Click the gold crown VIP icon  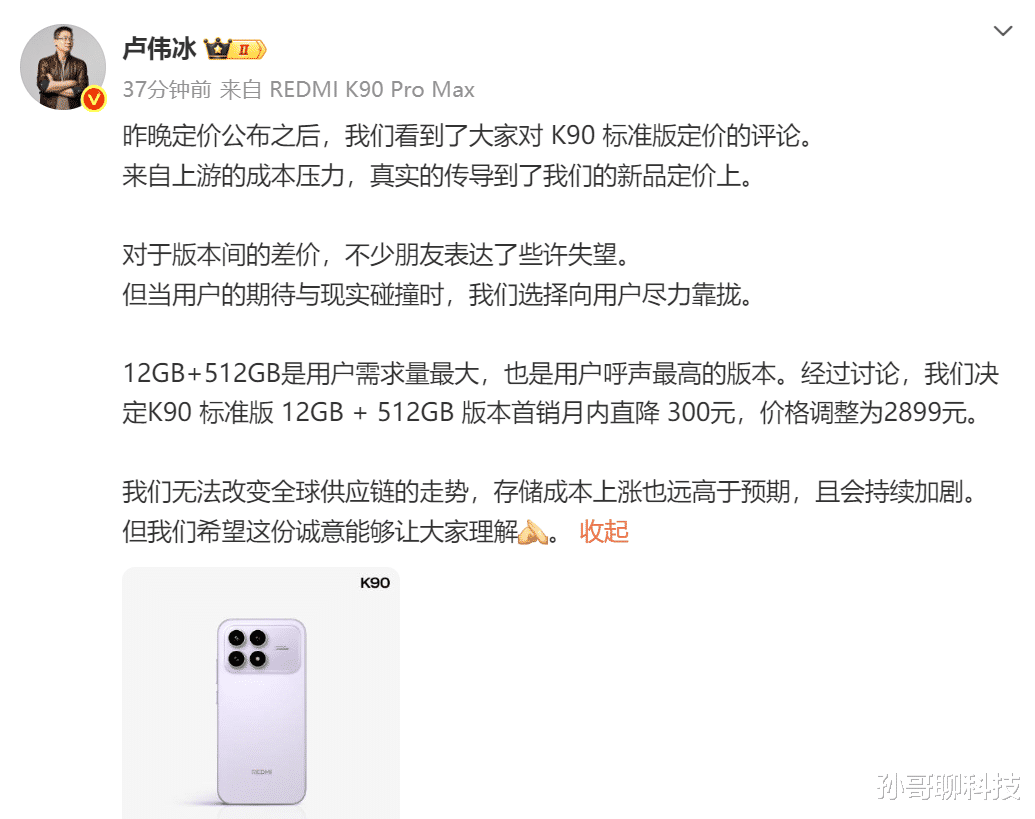(x=217, y=49)
